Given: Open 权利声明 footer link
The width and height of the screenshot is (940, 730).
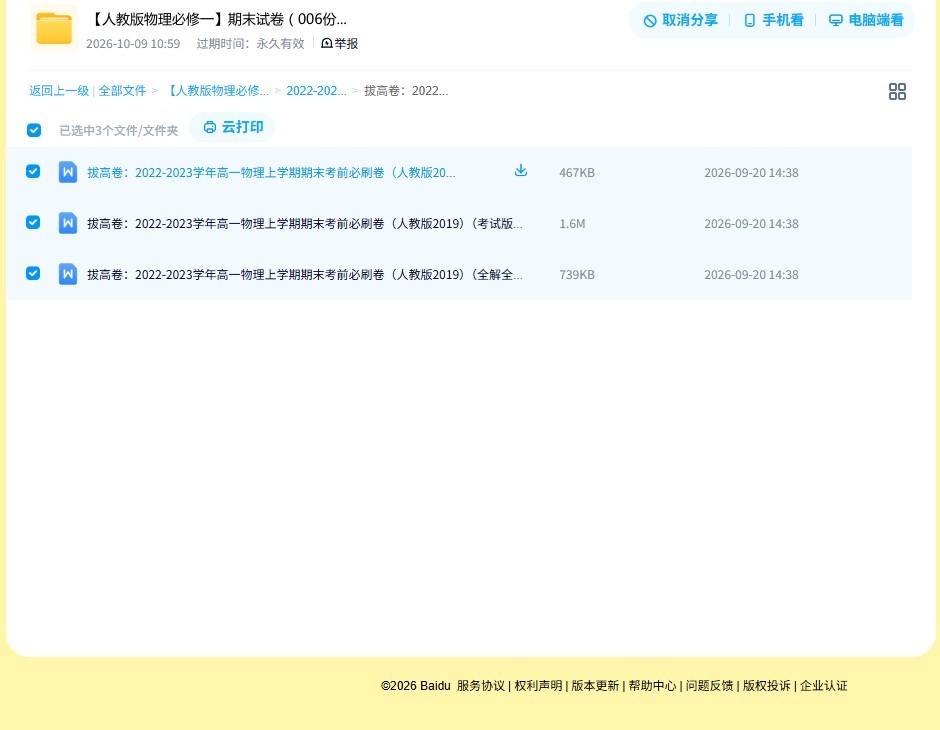Looking at the screenshot, I should [538, 686].
